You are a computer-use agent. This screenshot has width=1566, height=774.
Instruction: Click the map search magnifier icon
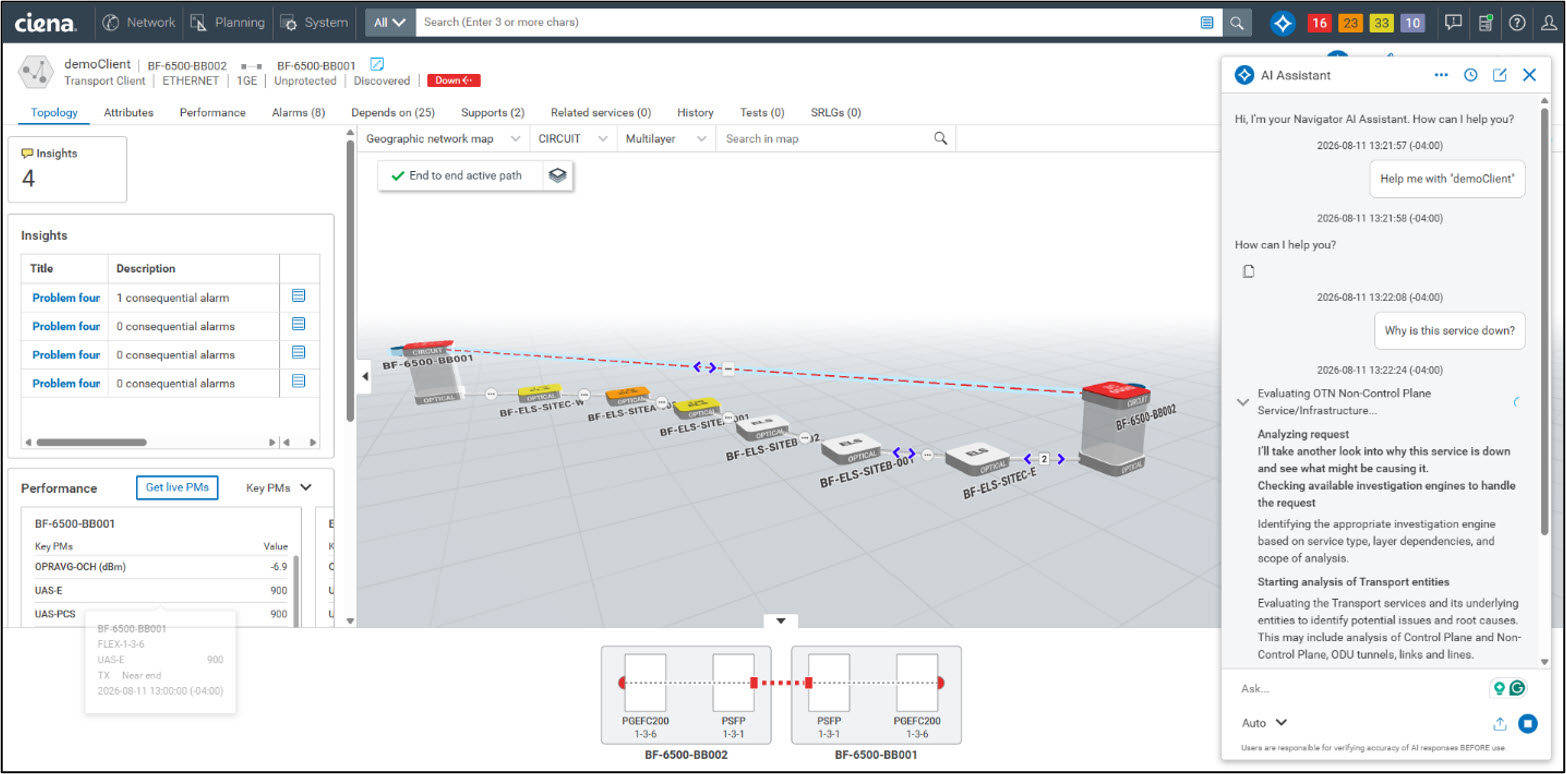(x=940, y=138)
